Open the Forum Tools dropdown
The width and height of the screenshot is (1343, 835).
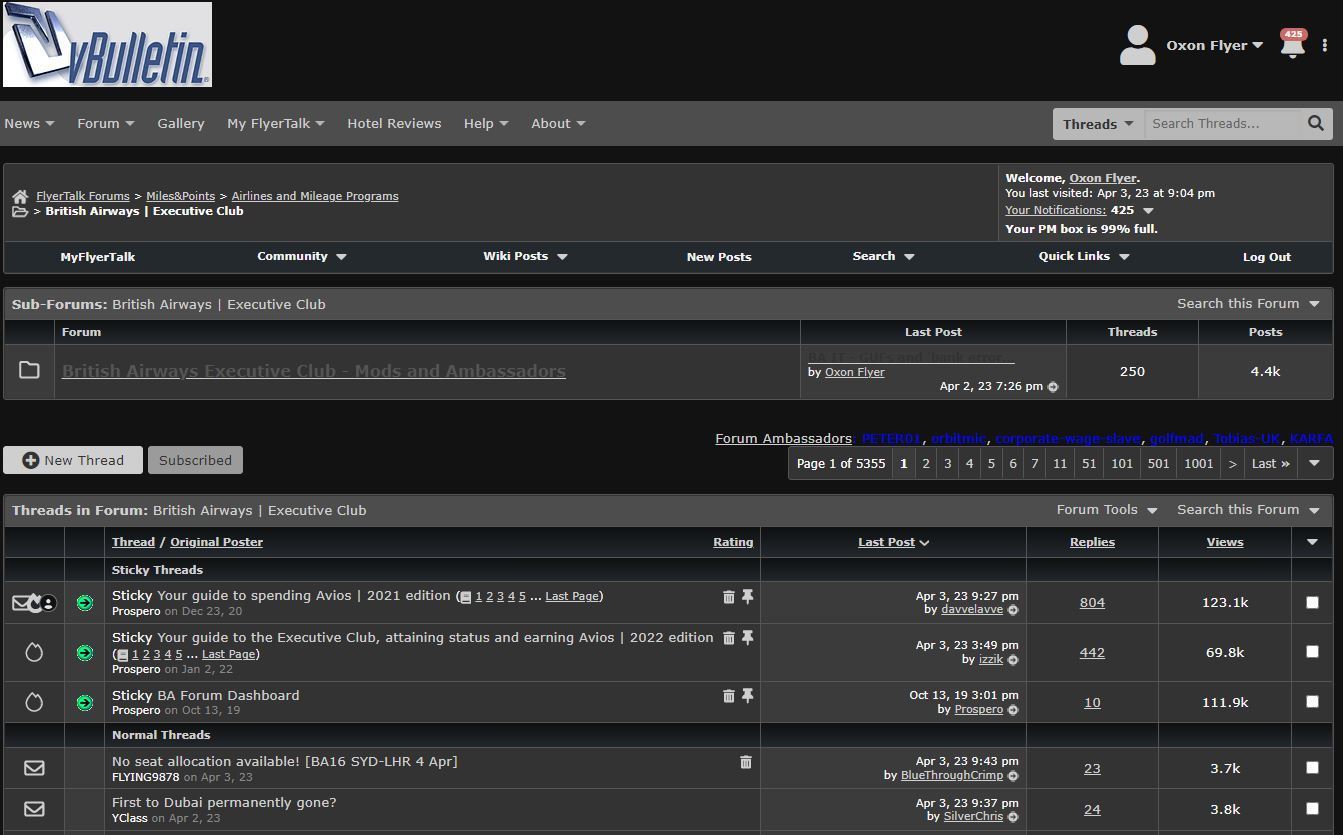pos(1107,510)
